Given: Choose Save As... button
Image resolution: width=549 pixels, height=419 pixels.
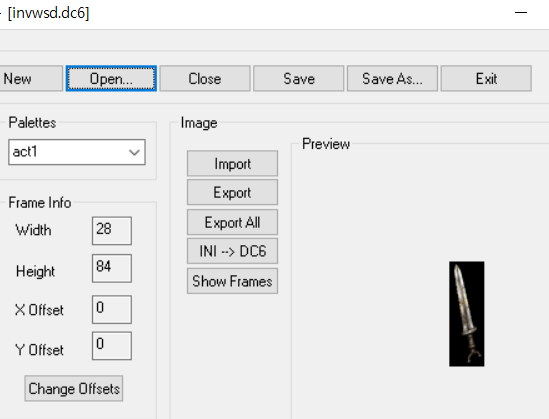Looking at the screenshot, I should [x=392, y=78].
